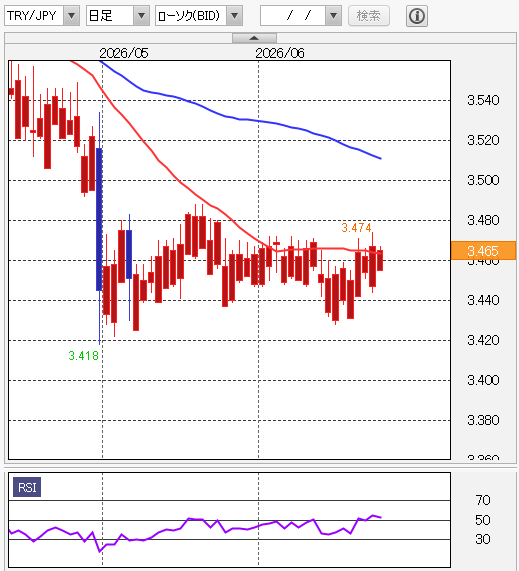Click the 2026/06 date axis label
The width and height of the screenshot is (519, 571).
click(280, 53)
